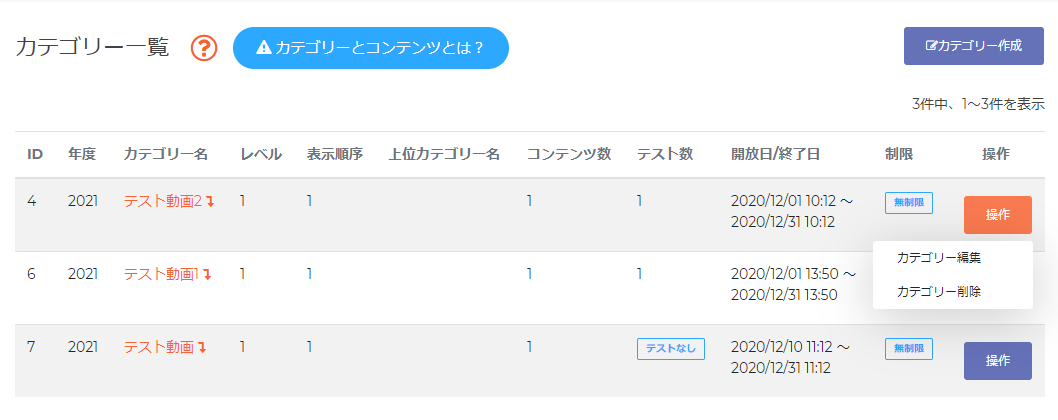Open the カテゴリーとコンテンツとは？ info button
Image resolution: width=1058 pixels, height=420 pixels.
[x=370, y=48]
